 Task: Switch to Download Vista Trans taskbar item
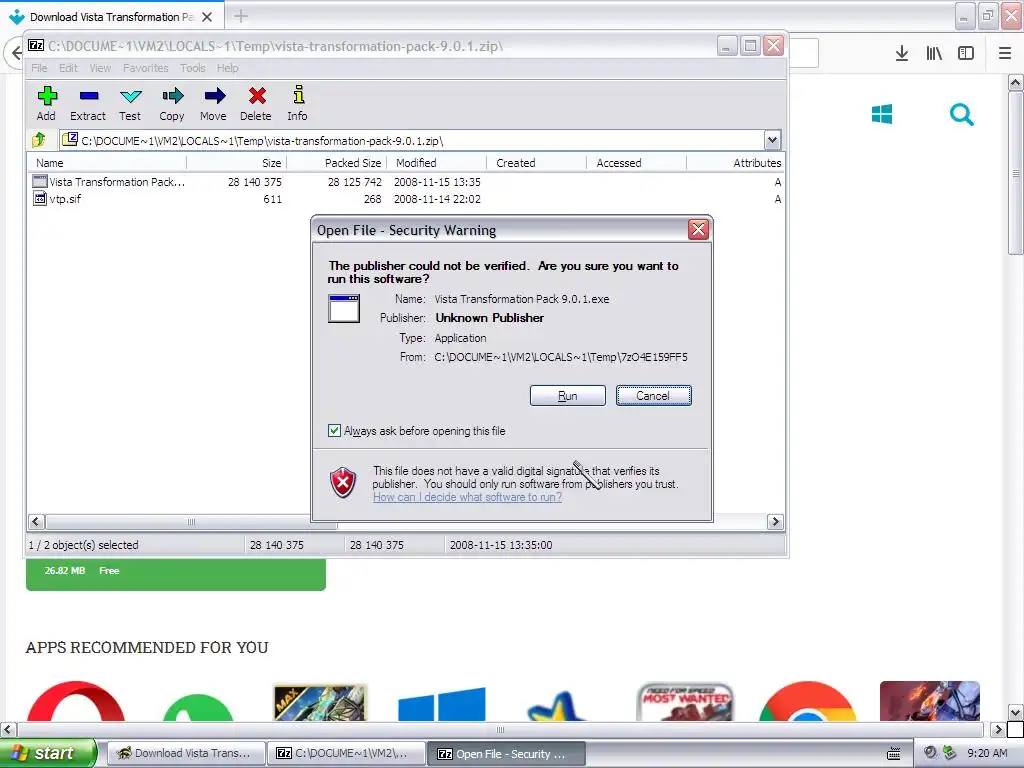tap(185, 753)
